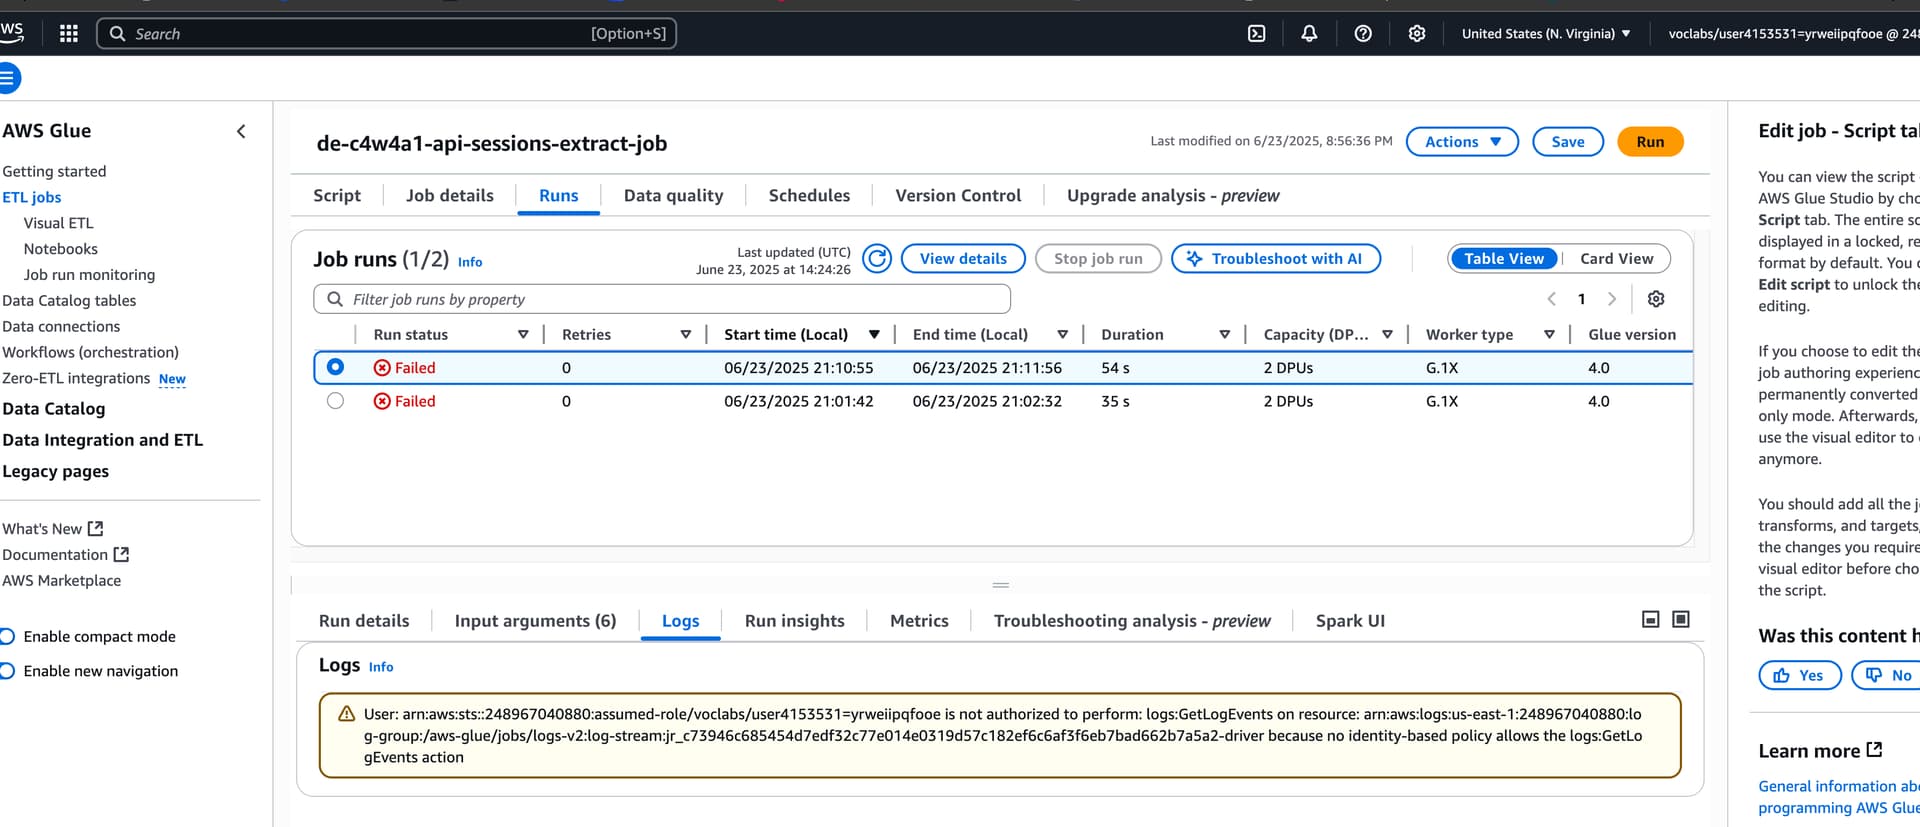Click the thumbs down No feedback button
The width and height of the screenshot is (1920, 827).
pos(1887,676)
